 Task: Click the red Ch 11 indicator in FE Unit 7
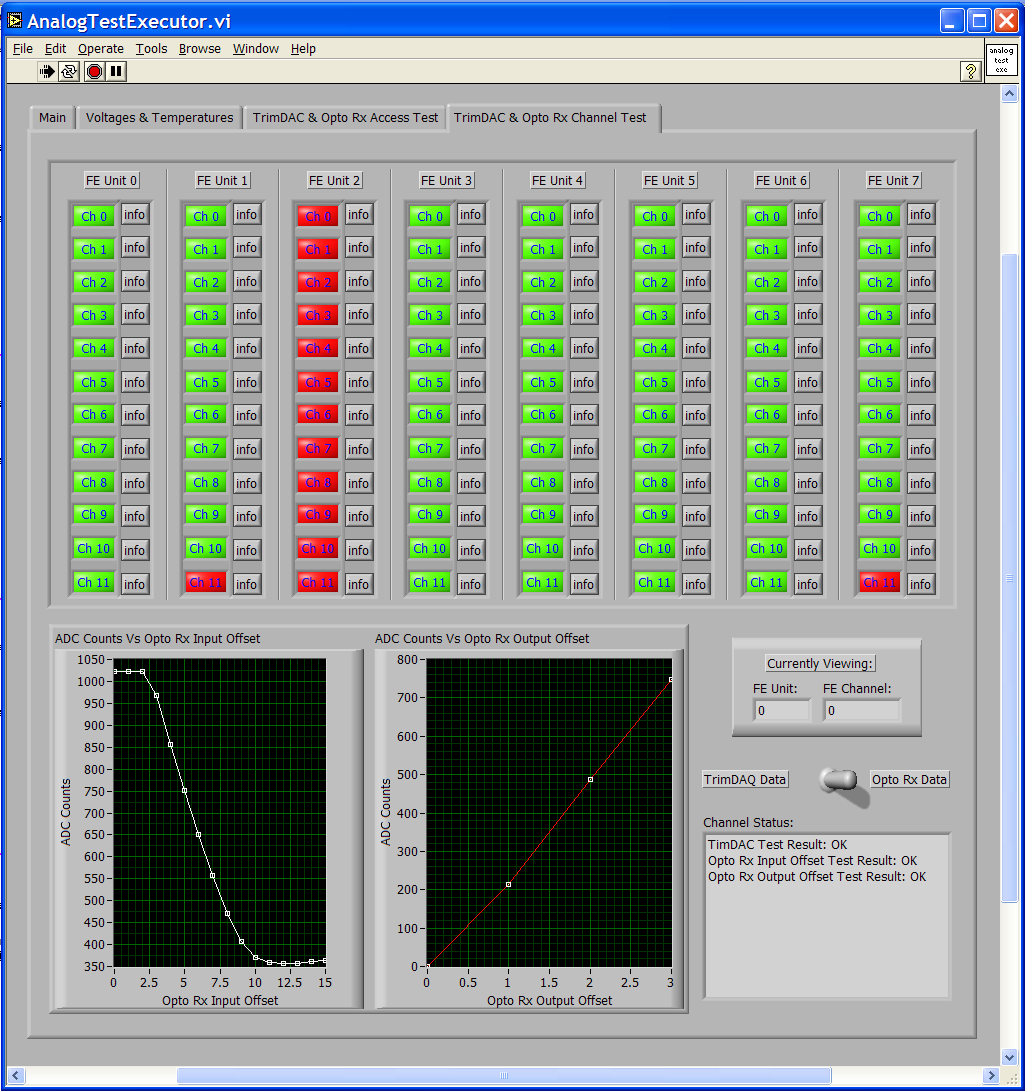pyautogui.click(x=879, y=583)
